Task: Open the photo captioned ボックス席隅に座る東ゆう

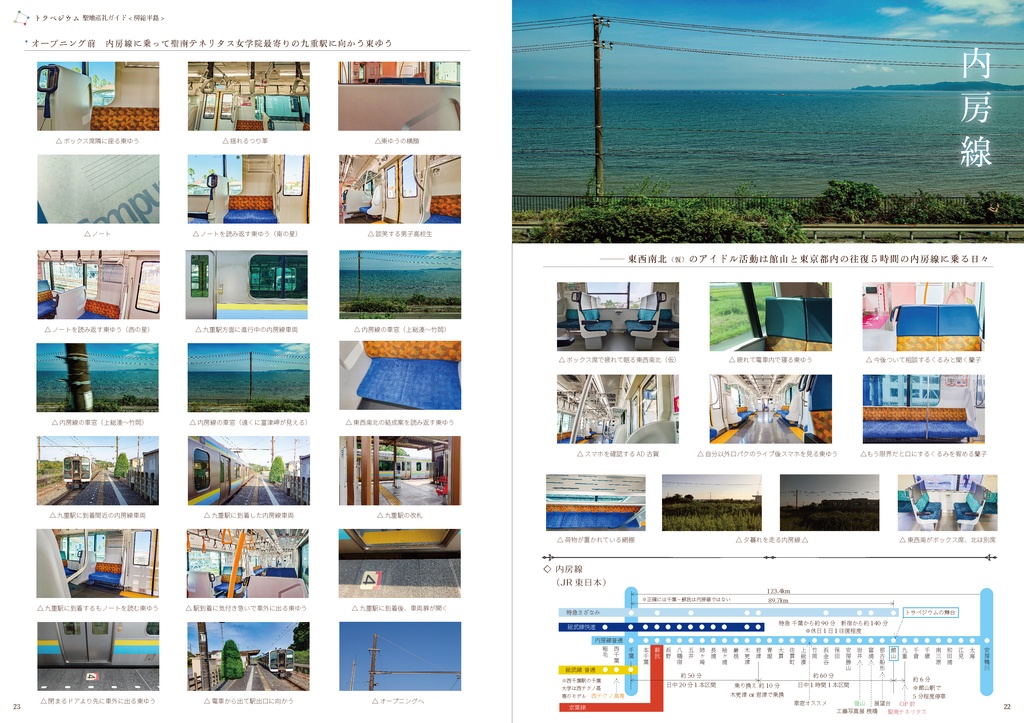Action: (x=98, y=96)
